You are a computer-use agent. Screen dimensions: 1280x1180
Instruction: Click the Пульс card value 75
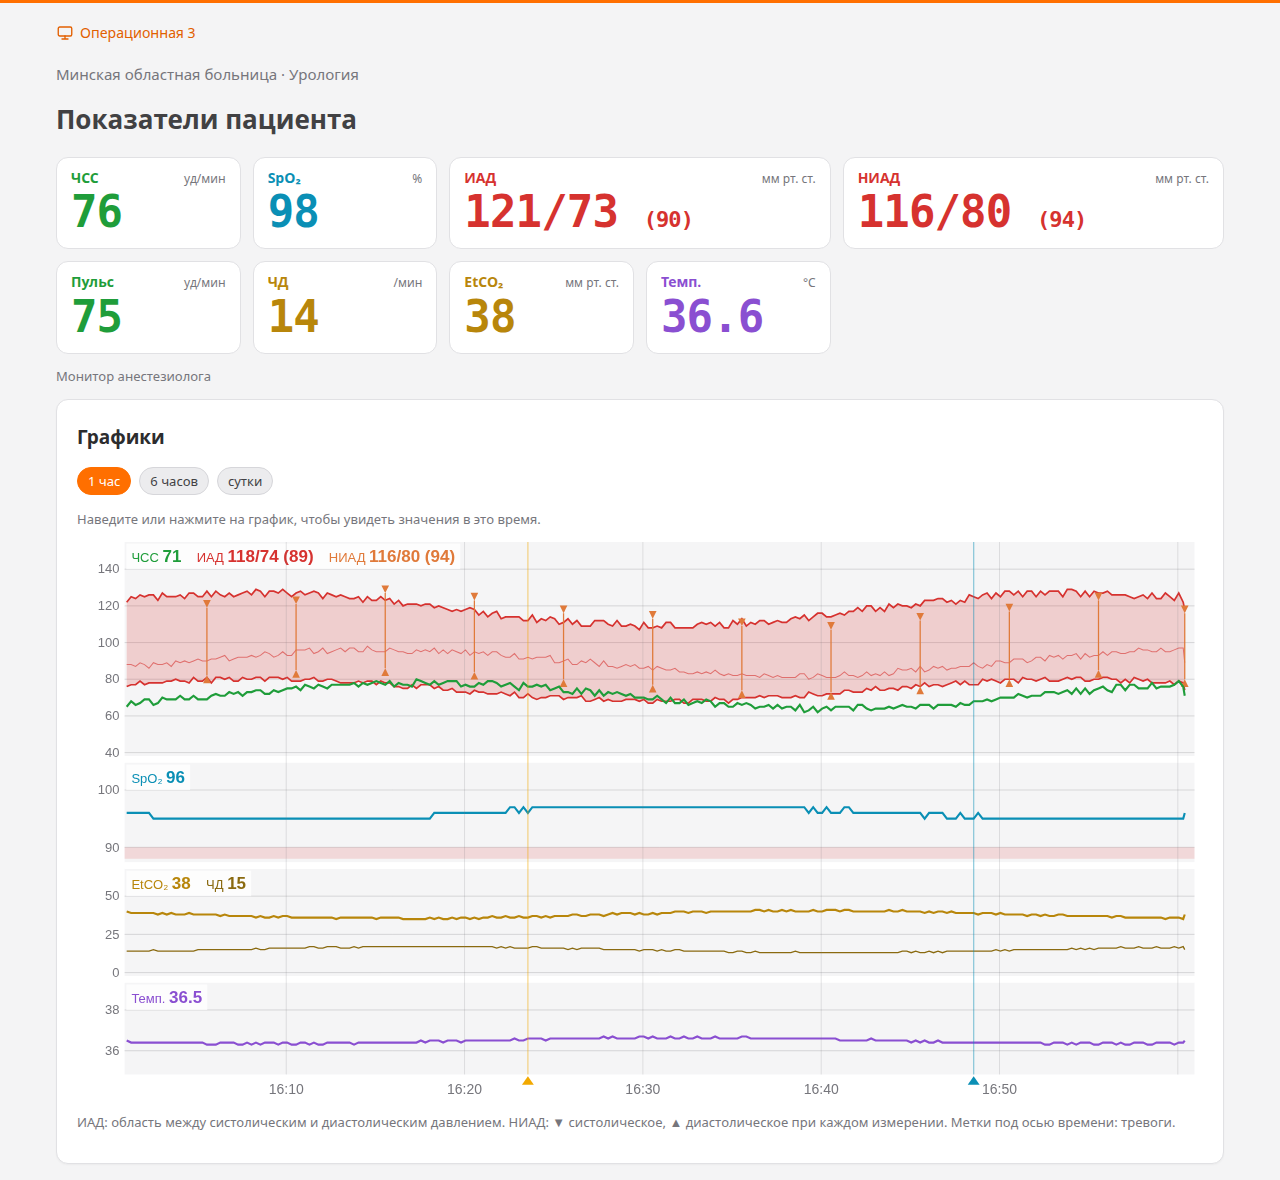point(97,317)
